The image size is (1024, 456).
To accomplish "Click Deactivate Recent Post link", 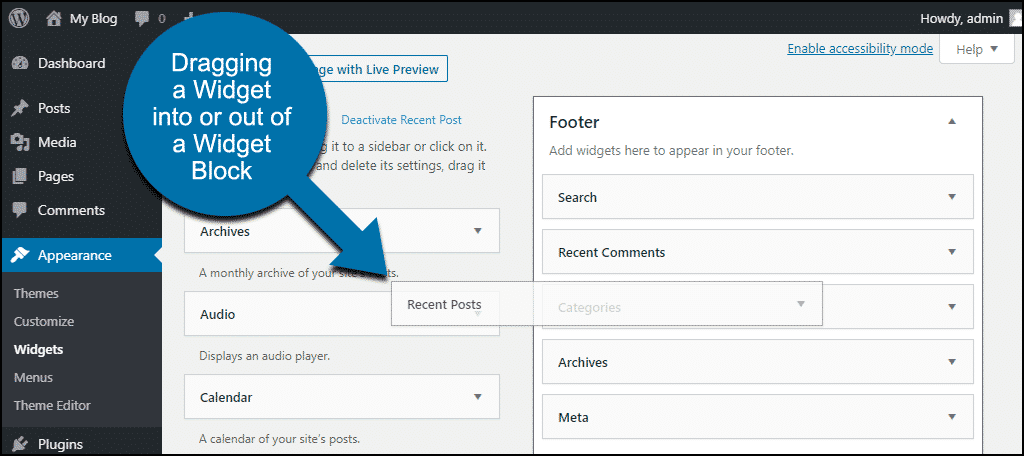I will pos(401,120).
